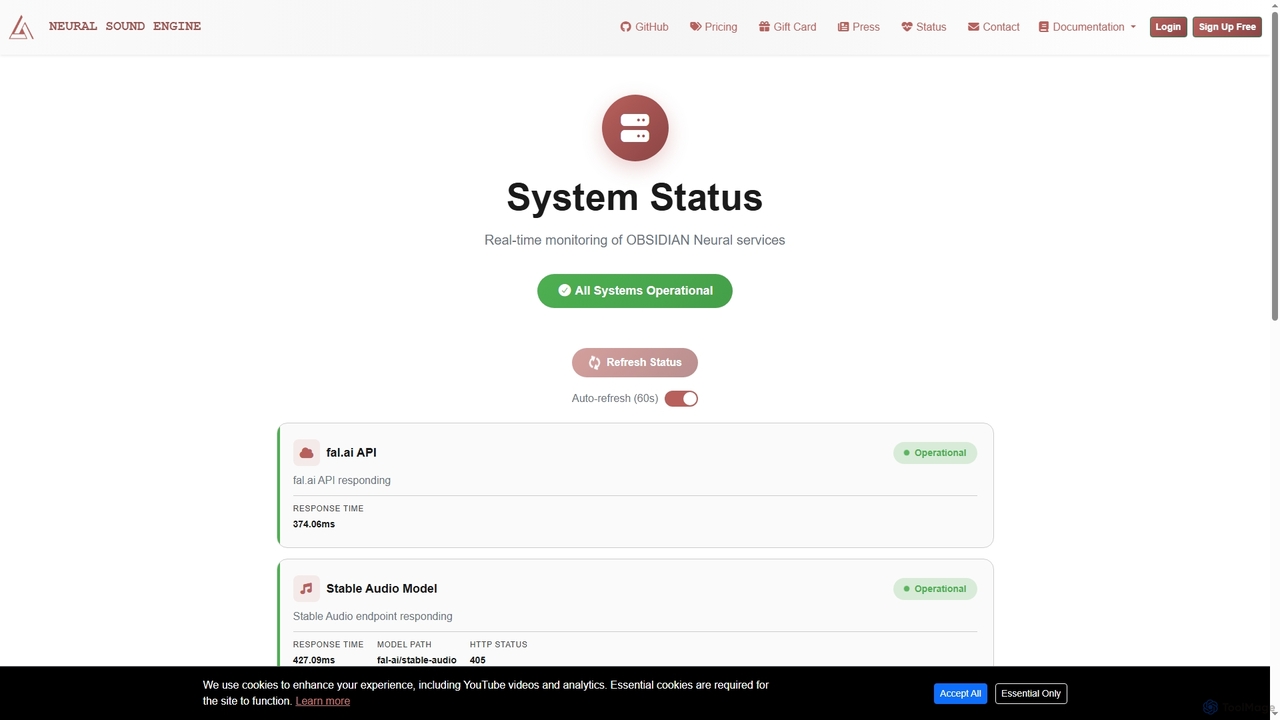The height and width of the screenshot is (720, 1280).
Task: Expand the Documentation dropdown menu
Action: [x=1087, y=27]
